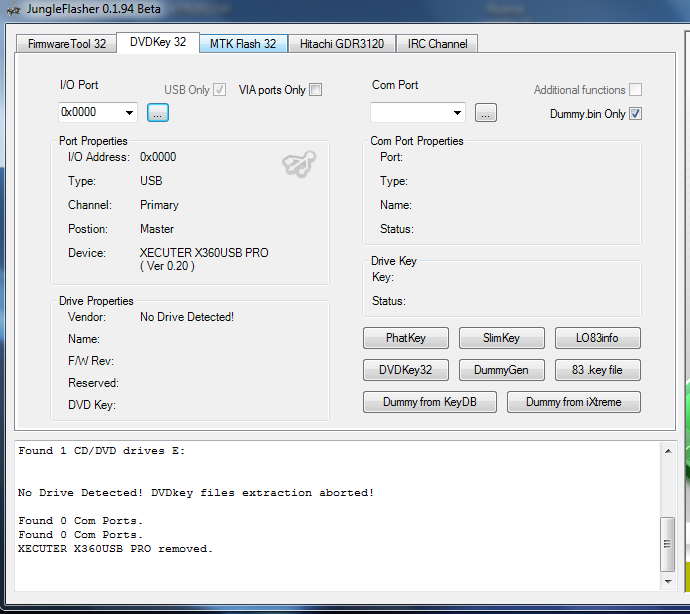690x614 pixels.
Task: Run the DVDKey32 button
Action: (x=406, y=370)
